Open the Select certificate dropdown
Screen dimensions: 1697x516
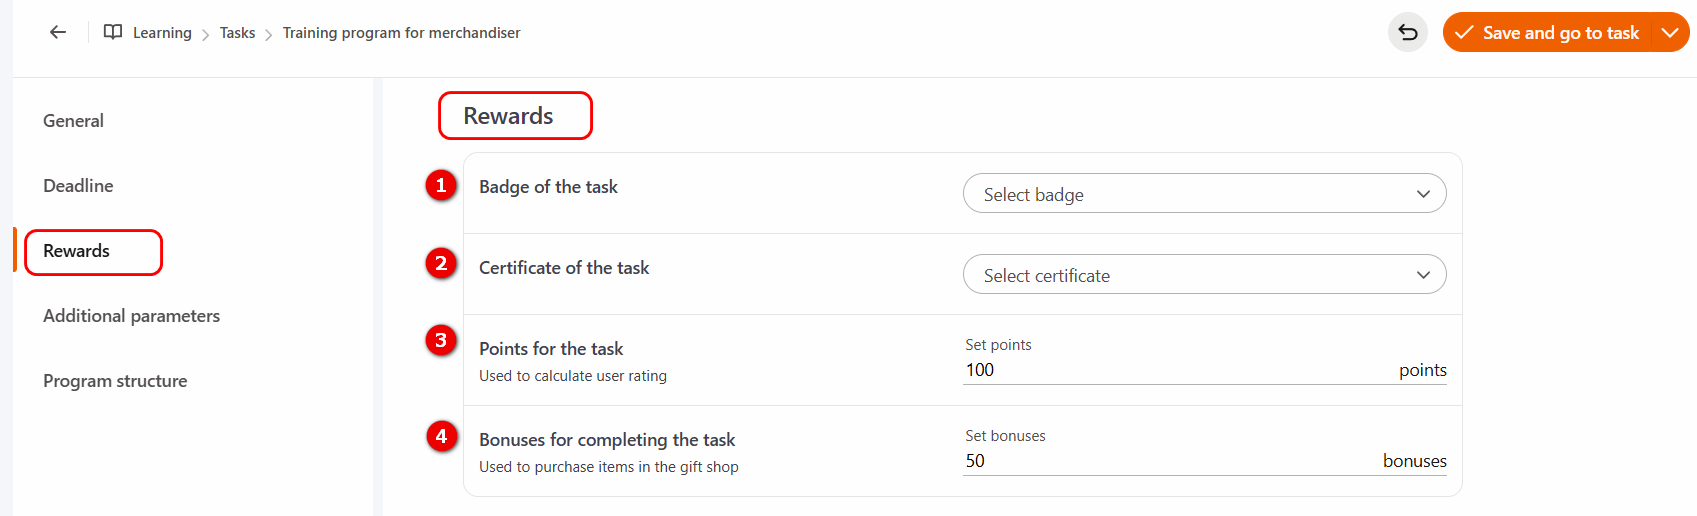tap(1204, 275)
